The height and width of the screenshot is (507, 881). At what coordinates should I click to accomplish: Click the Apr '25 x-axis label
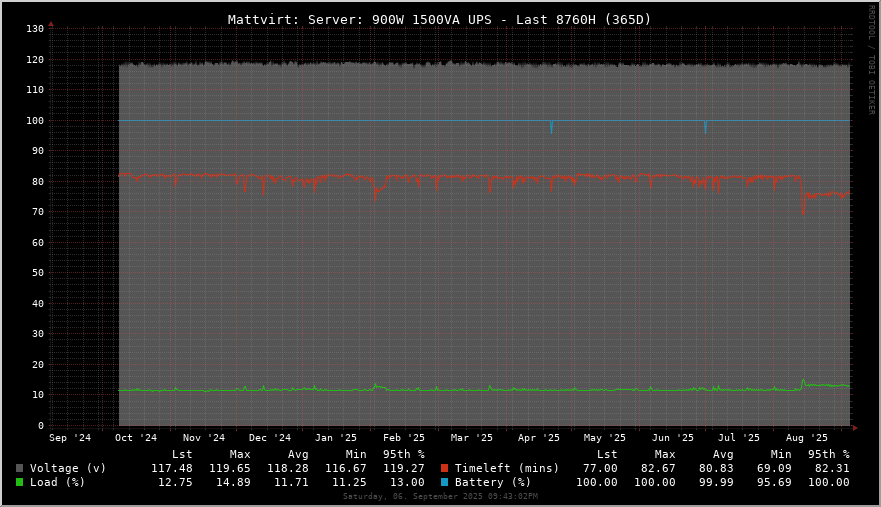coord(539,438)
